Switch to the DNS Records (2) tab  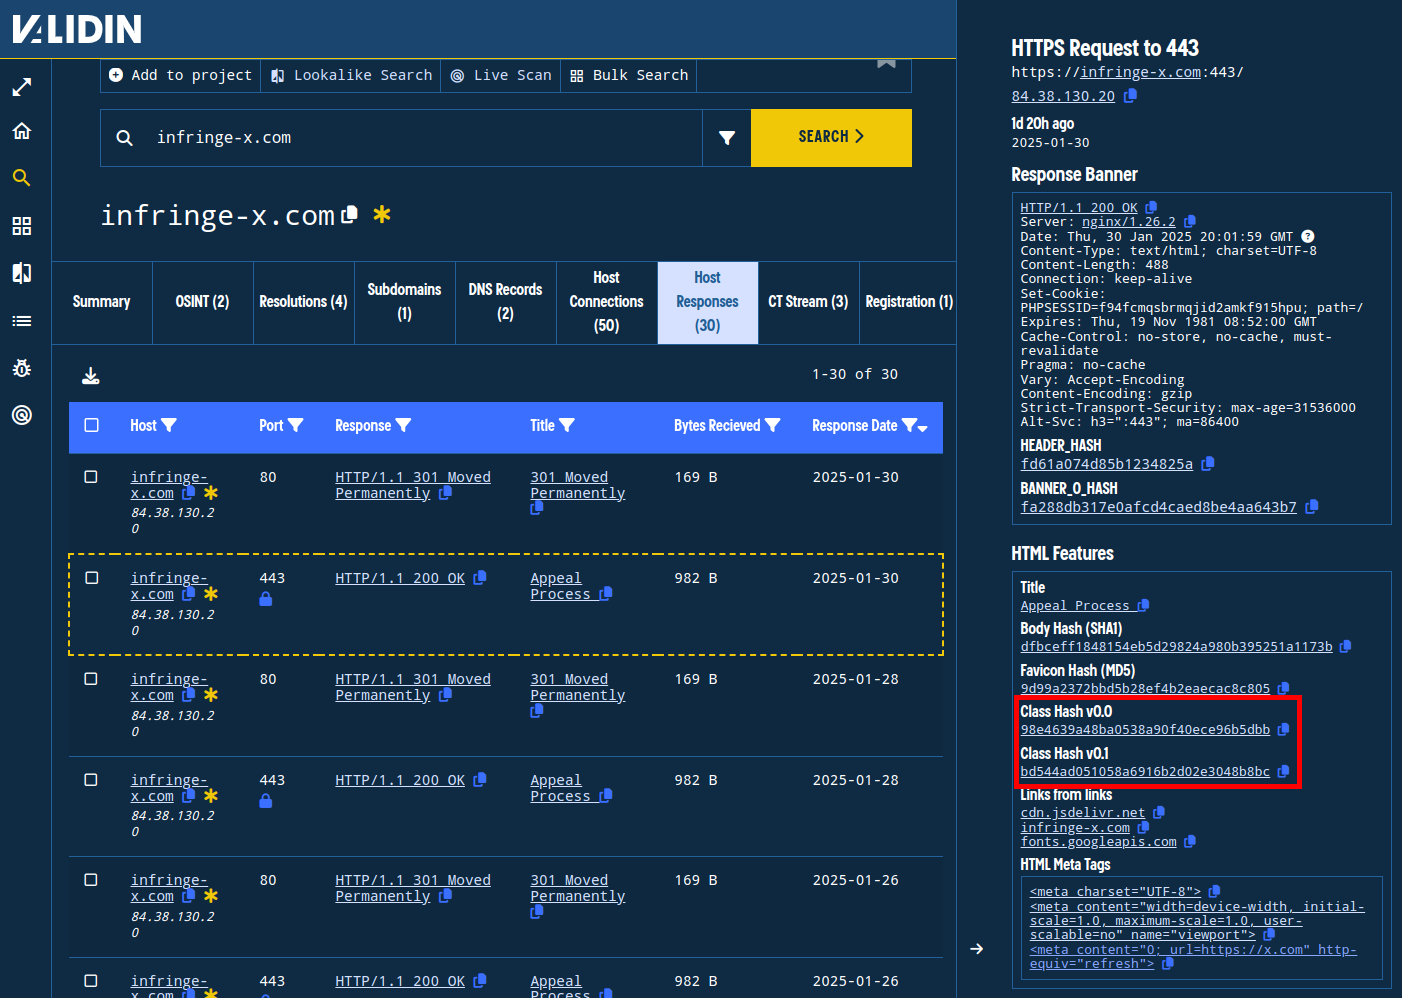[x=505, y=302]
